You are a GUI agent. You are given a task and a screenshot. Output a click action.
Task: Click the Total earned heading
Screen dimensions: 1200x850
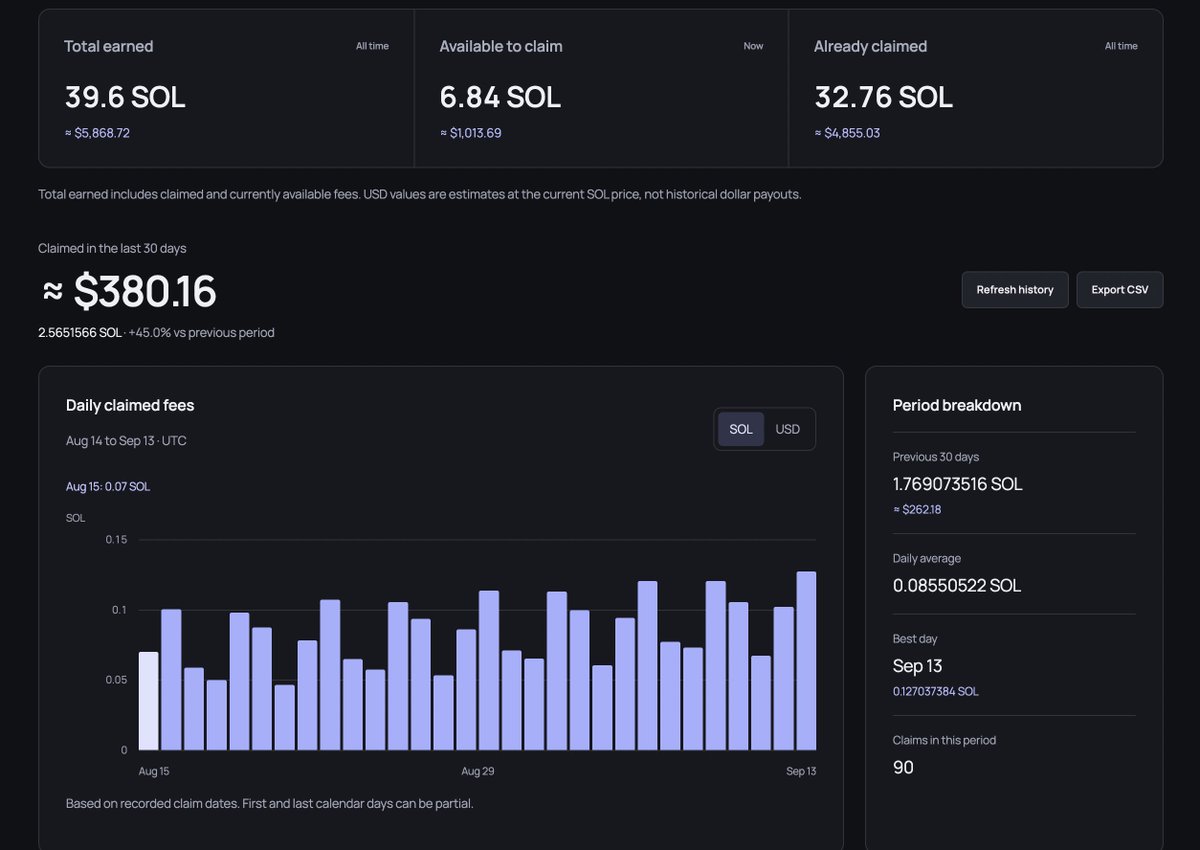click(109, 46)
